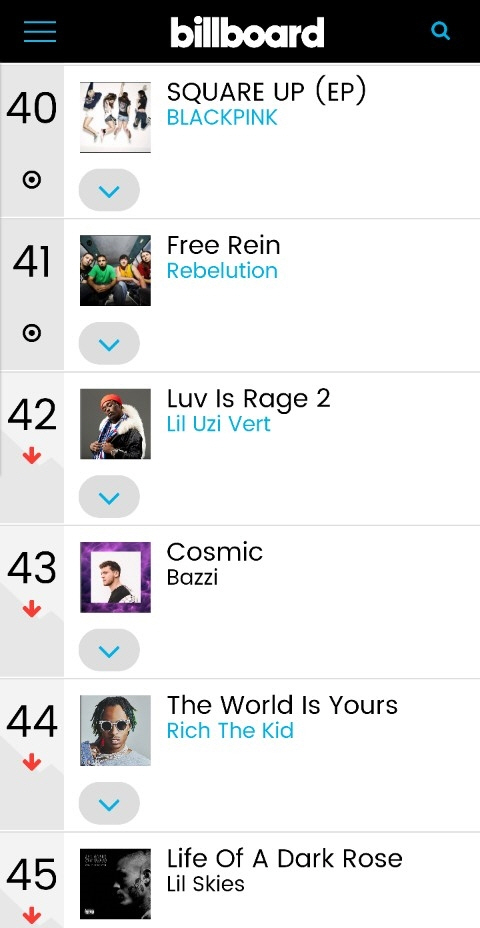The width and height of the screenshot is (480, 928).
Task: Click the Cosmic album cover thumbnail
Action: point(115,578)
